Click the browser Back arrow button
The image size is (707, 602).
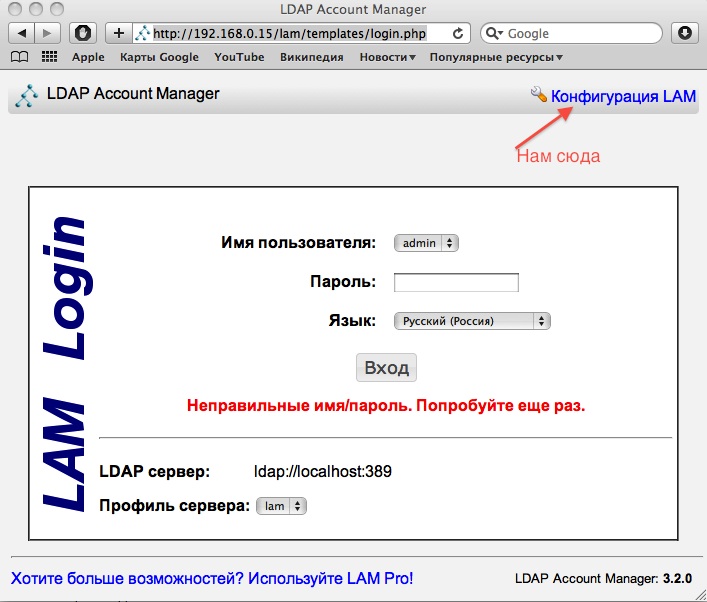coord(22,33)
